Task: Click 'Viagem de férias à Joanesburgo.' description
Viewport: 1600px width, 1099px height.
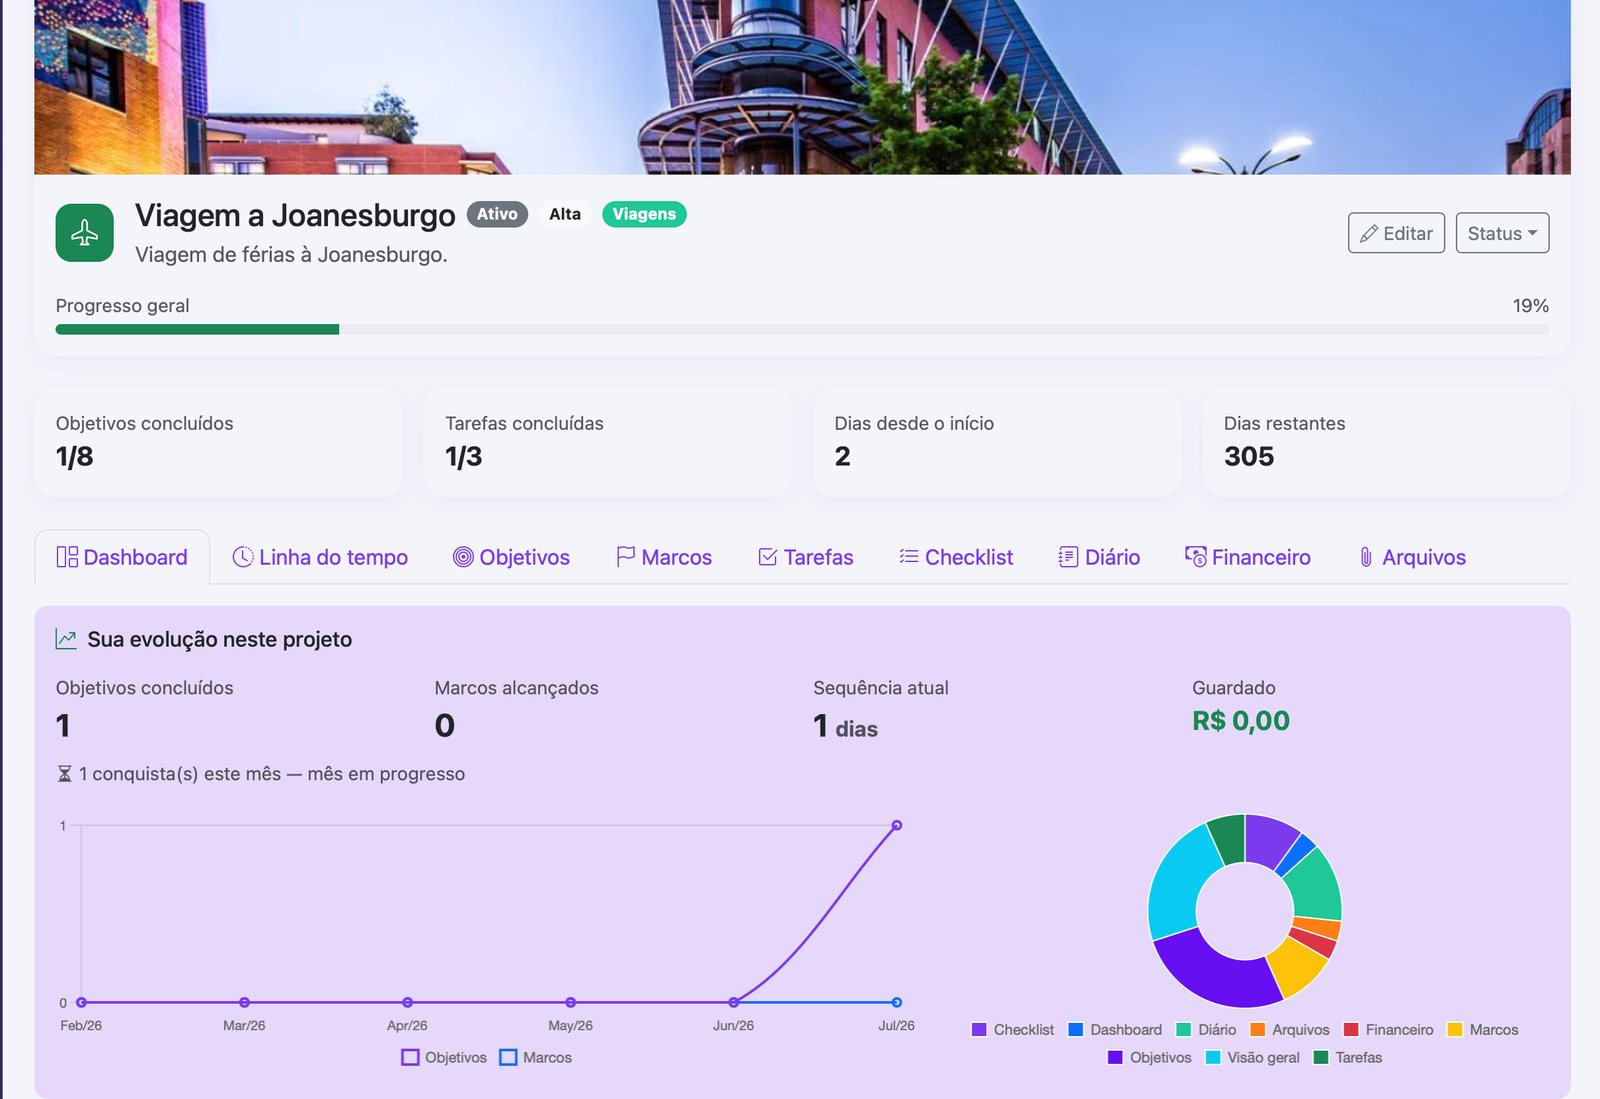Action: pos(291,255)
